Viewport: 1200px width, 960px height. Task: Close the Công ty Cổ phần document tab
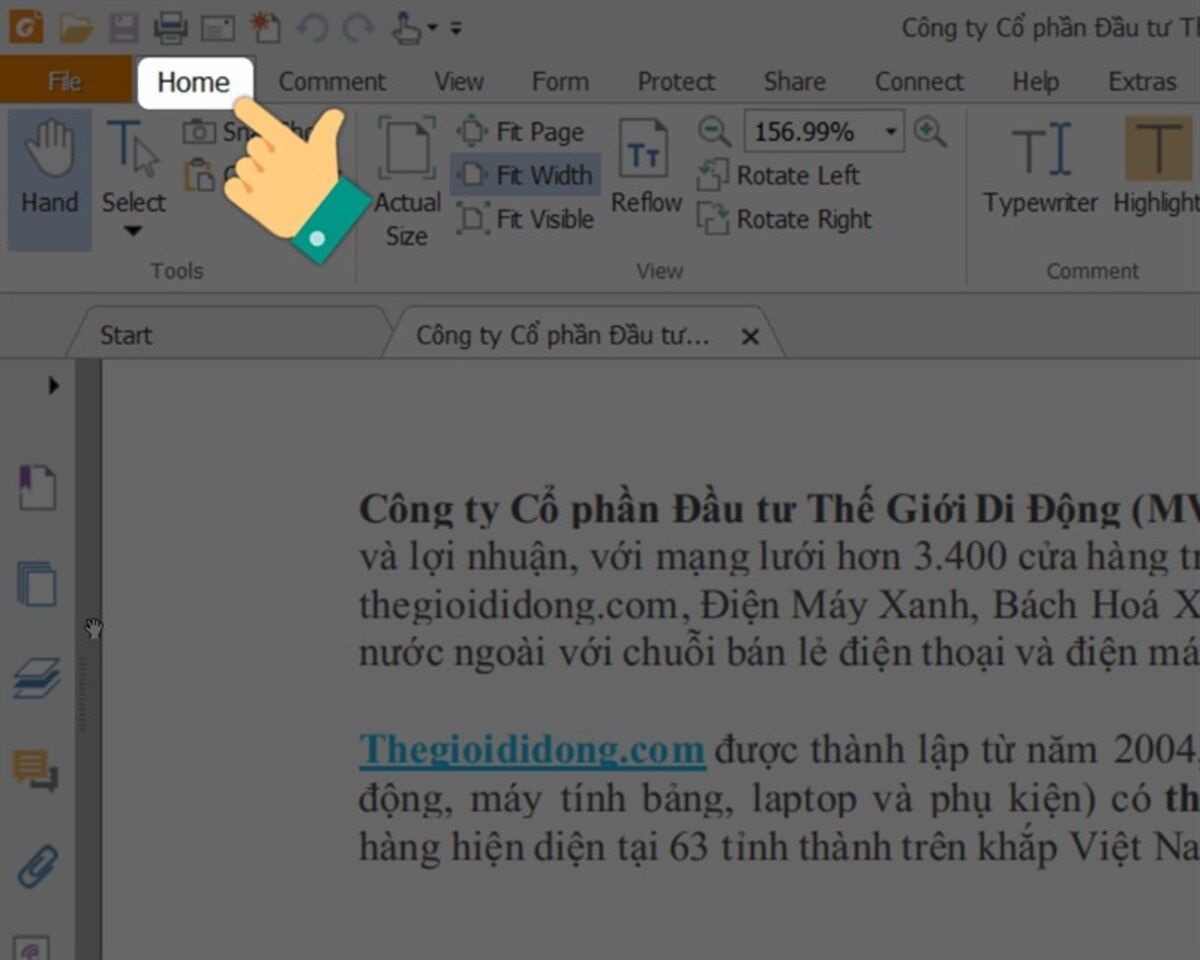point(750,337)
